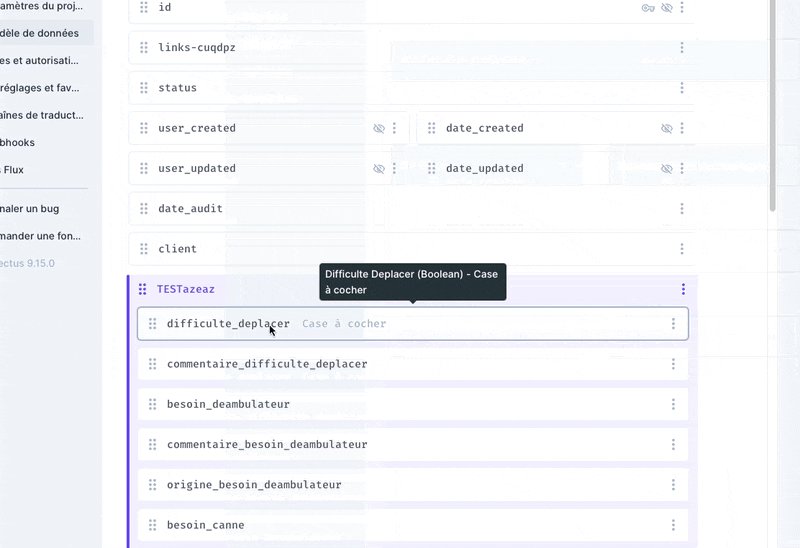Grab drag handle of origine_besoin_deambulateur field
This screenshot has height=548, width=800.
pyautogui.click(x=153, y=485)
